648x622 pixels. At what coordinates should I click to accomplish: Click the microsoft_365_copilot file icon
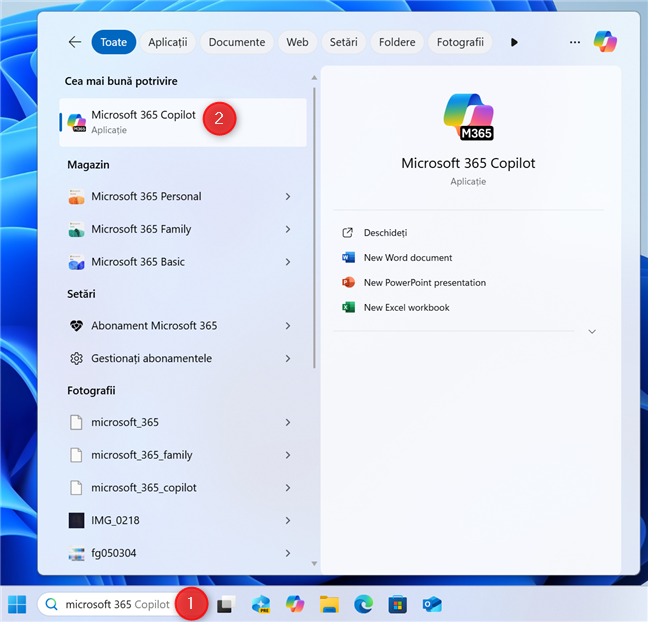point(76,488)
